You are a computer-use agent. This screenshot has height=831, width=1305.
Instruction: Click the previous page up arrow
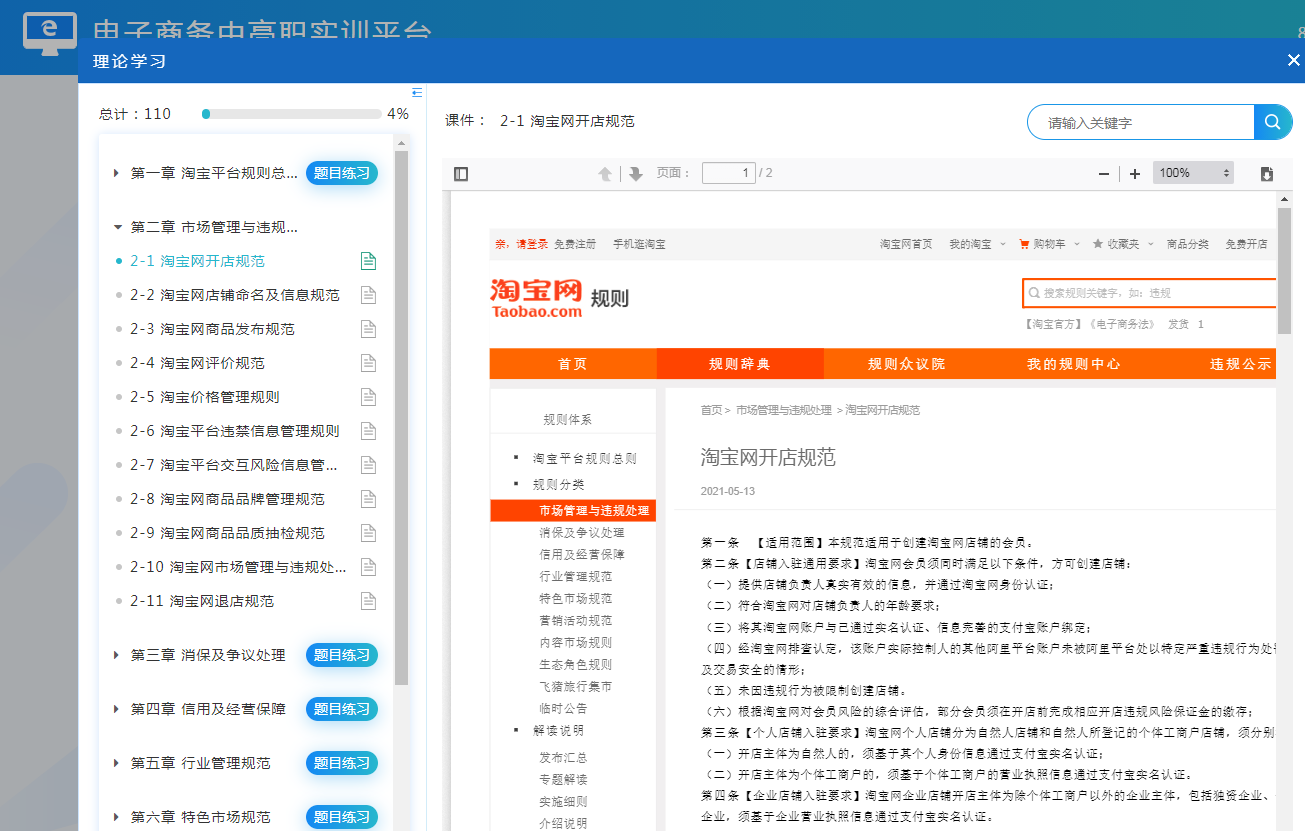tap(605, 174)
